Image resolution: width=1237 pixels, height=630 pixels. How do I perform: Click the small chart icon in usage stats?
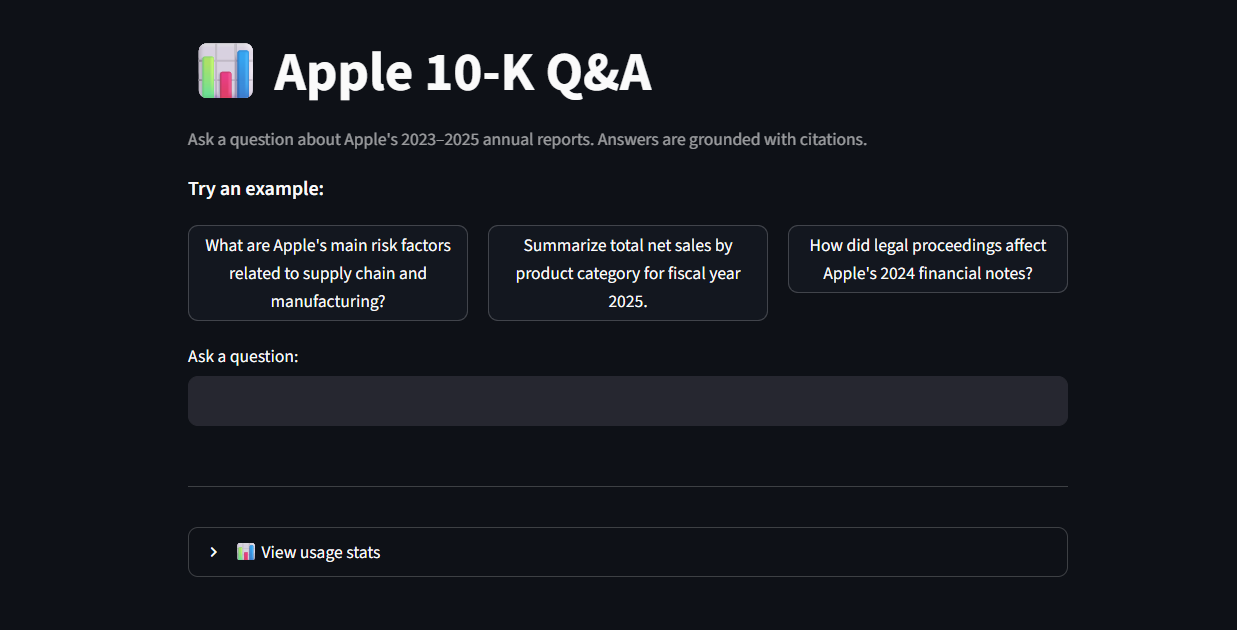(x=246, y=552)
